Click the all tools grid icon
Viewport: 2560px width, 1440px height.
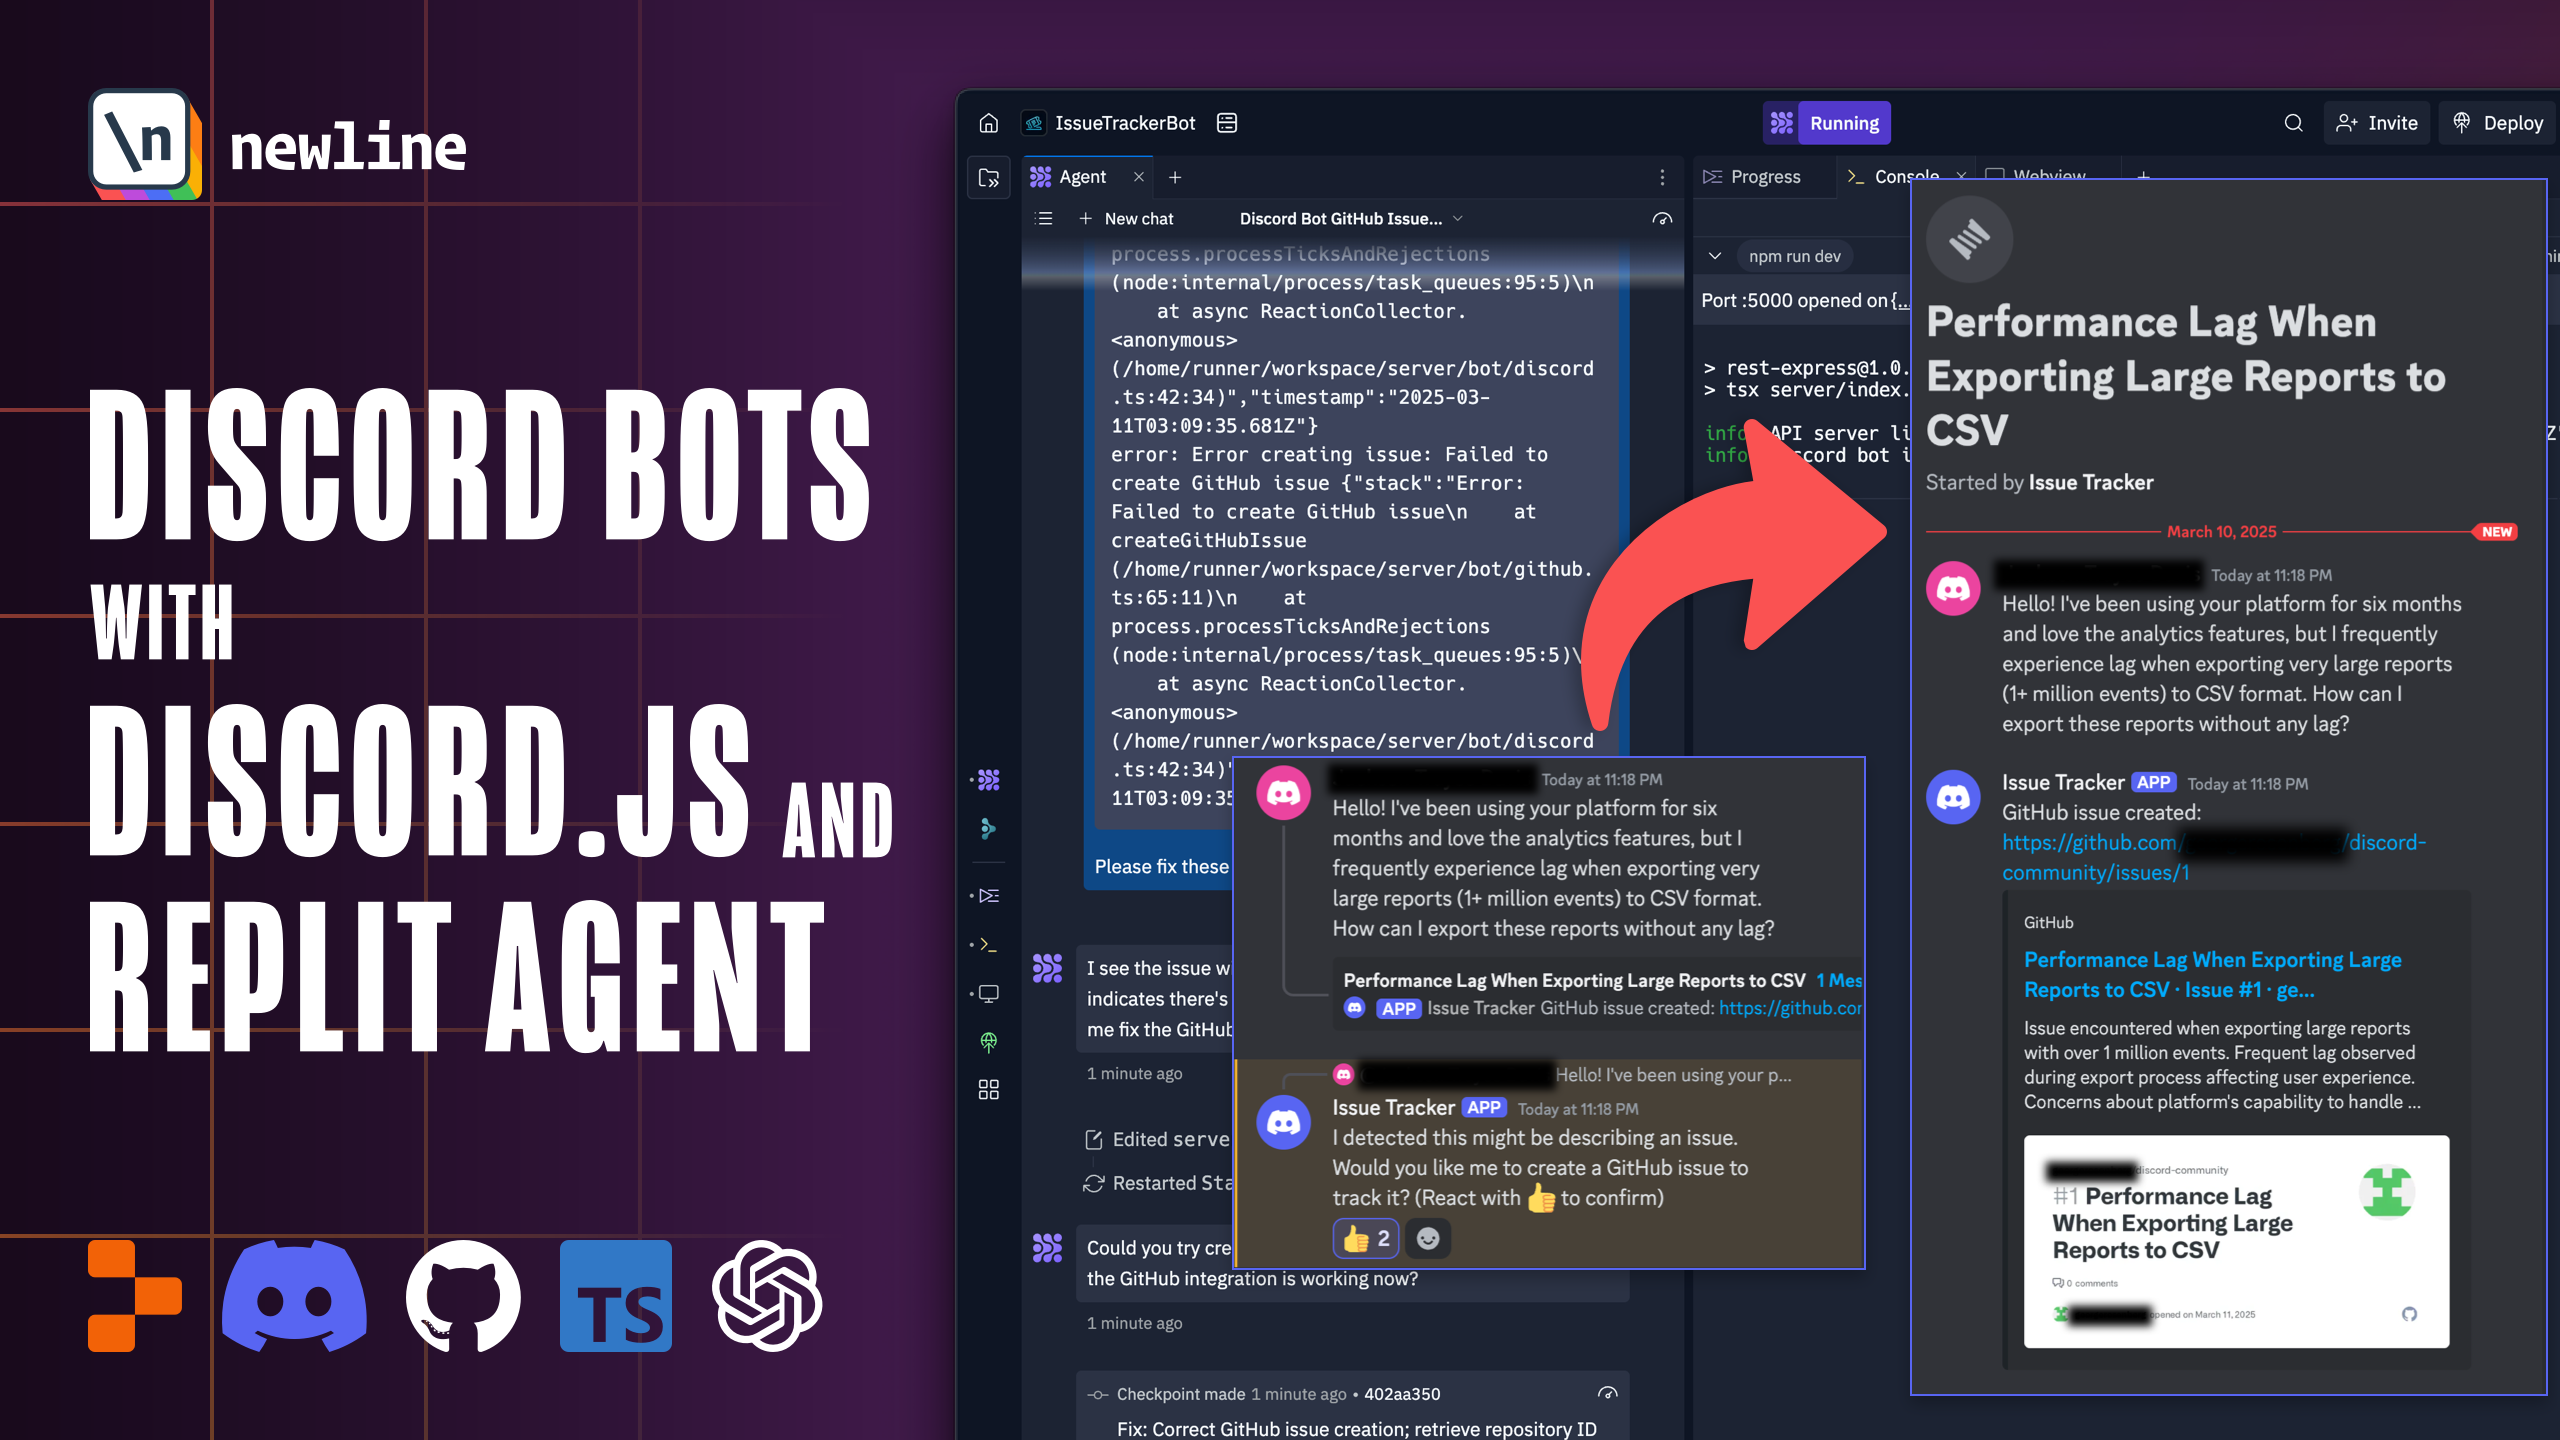point(988,1089)
